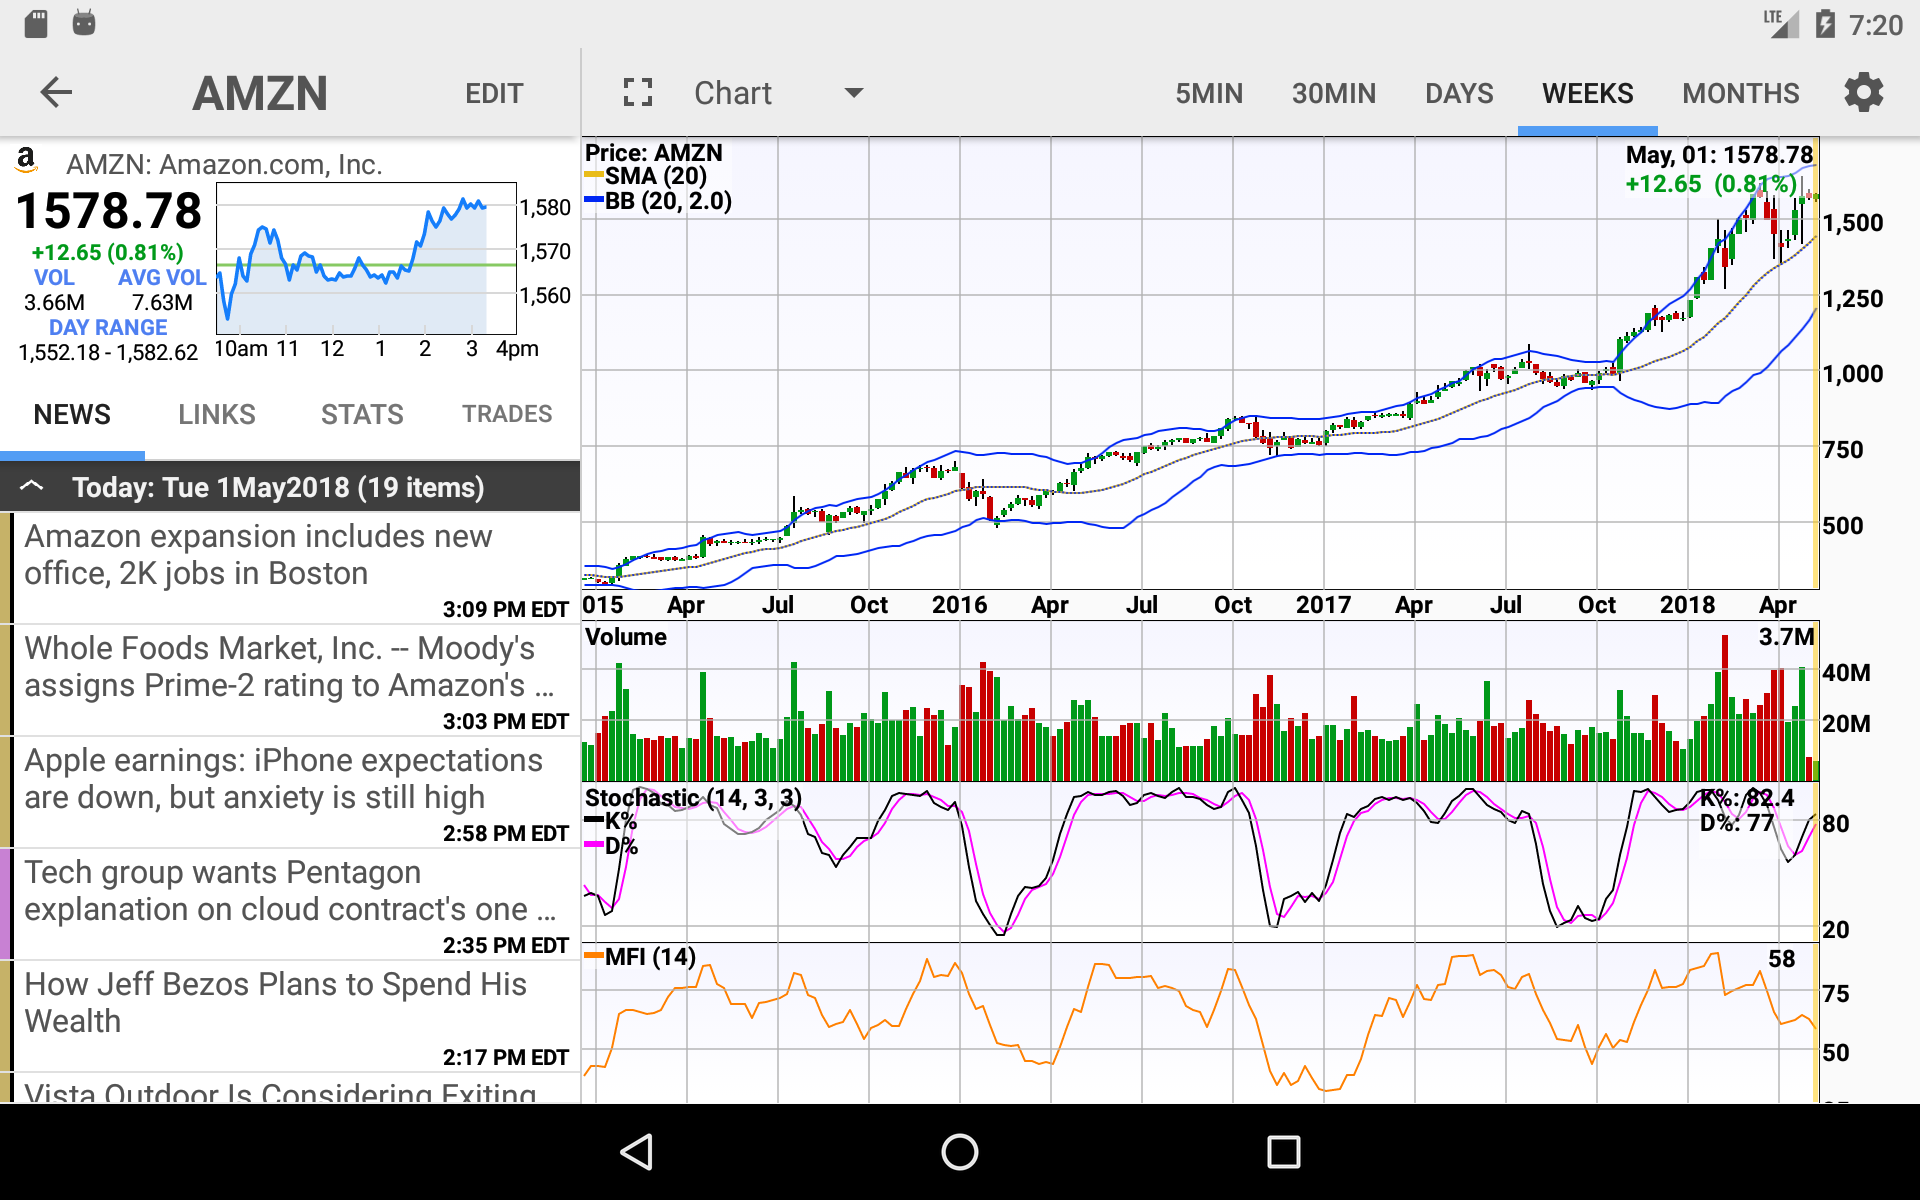The width and height of the screenshot is (1920, 1200).
Task: Click the SMA (20) legend label
Action: click(x=656, y=176)
